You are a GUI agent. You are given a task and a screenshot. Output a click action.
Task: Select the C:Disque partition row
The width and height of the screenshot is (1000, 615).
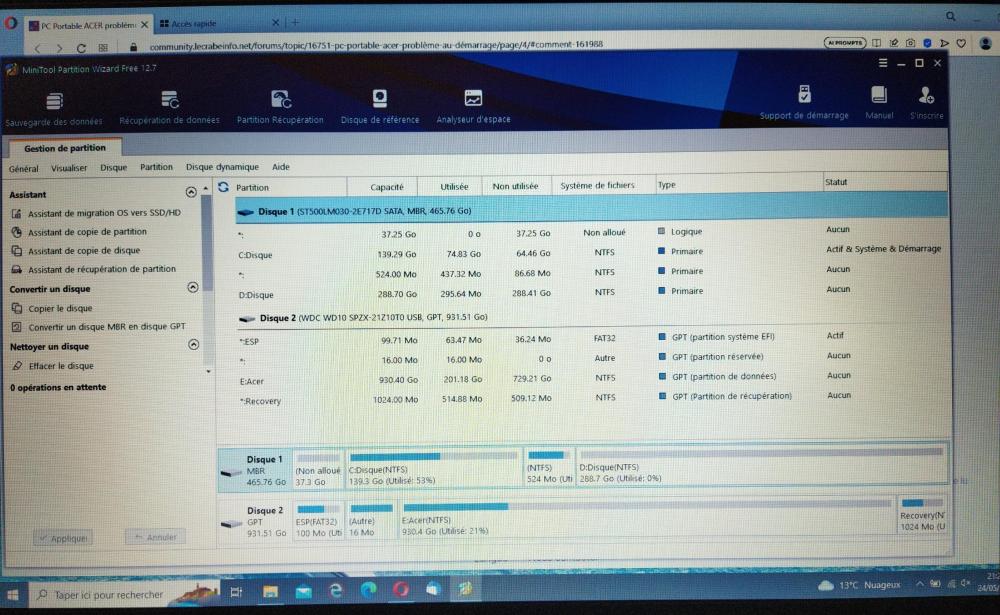tap(591, 253)
